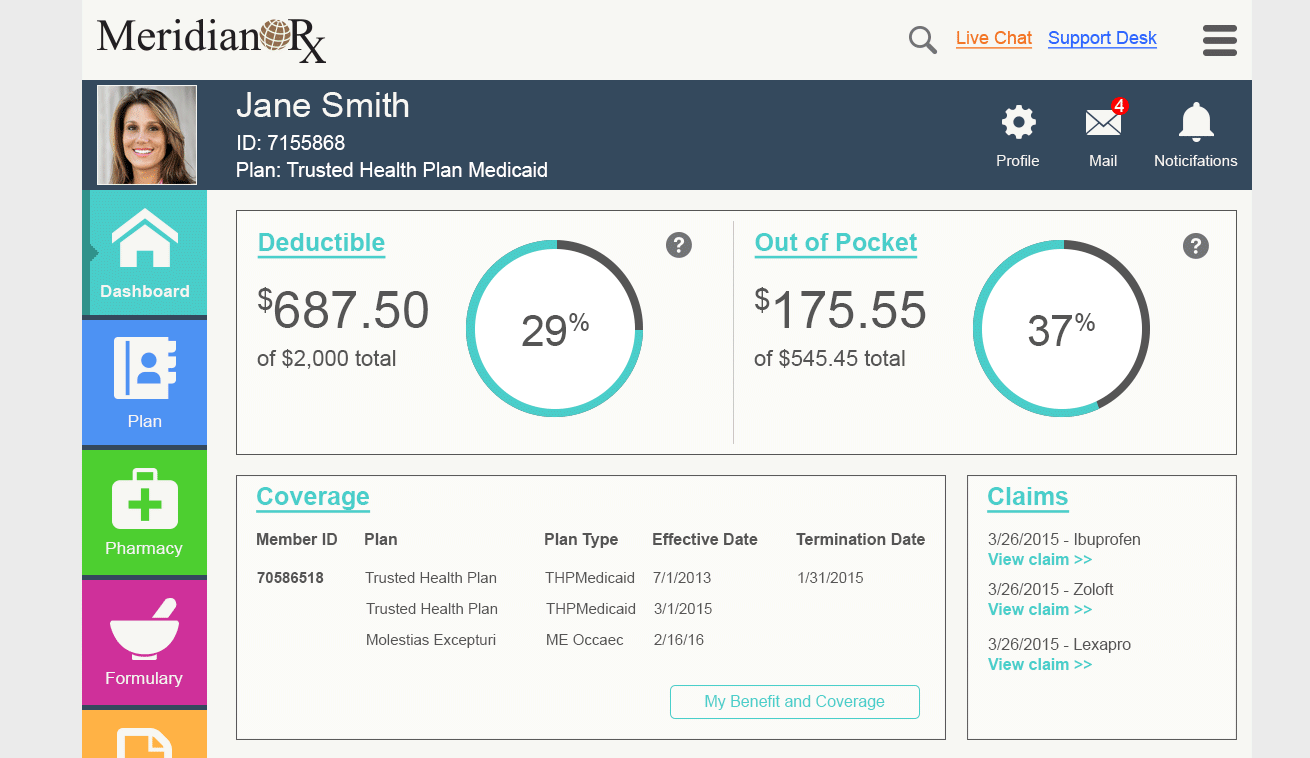Open the Formulary sidebar section
The height and width of the screenshot is (758, 1310).
[145, 642]
